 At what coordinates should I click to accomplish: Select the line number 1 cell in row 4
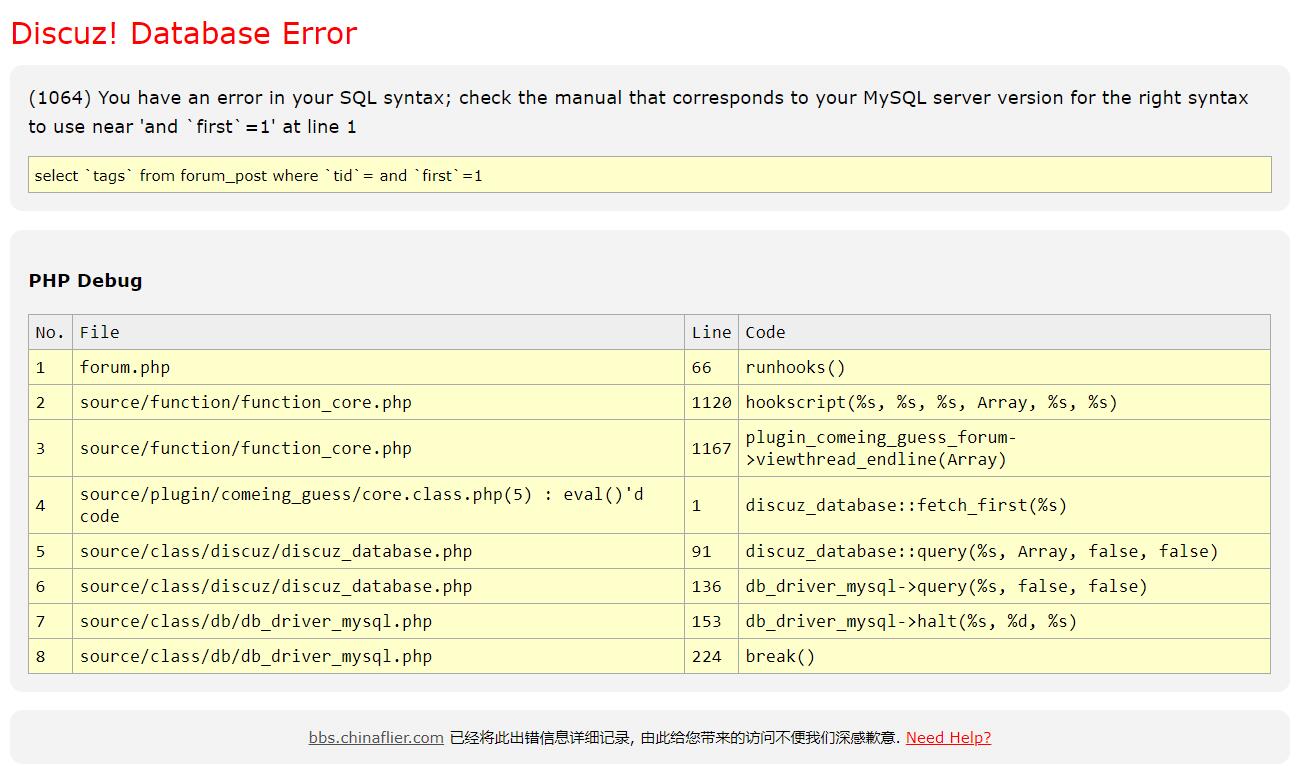point(711,505)
